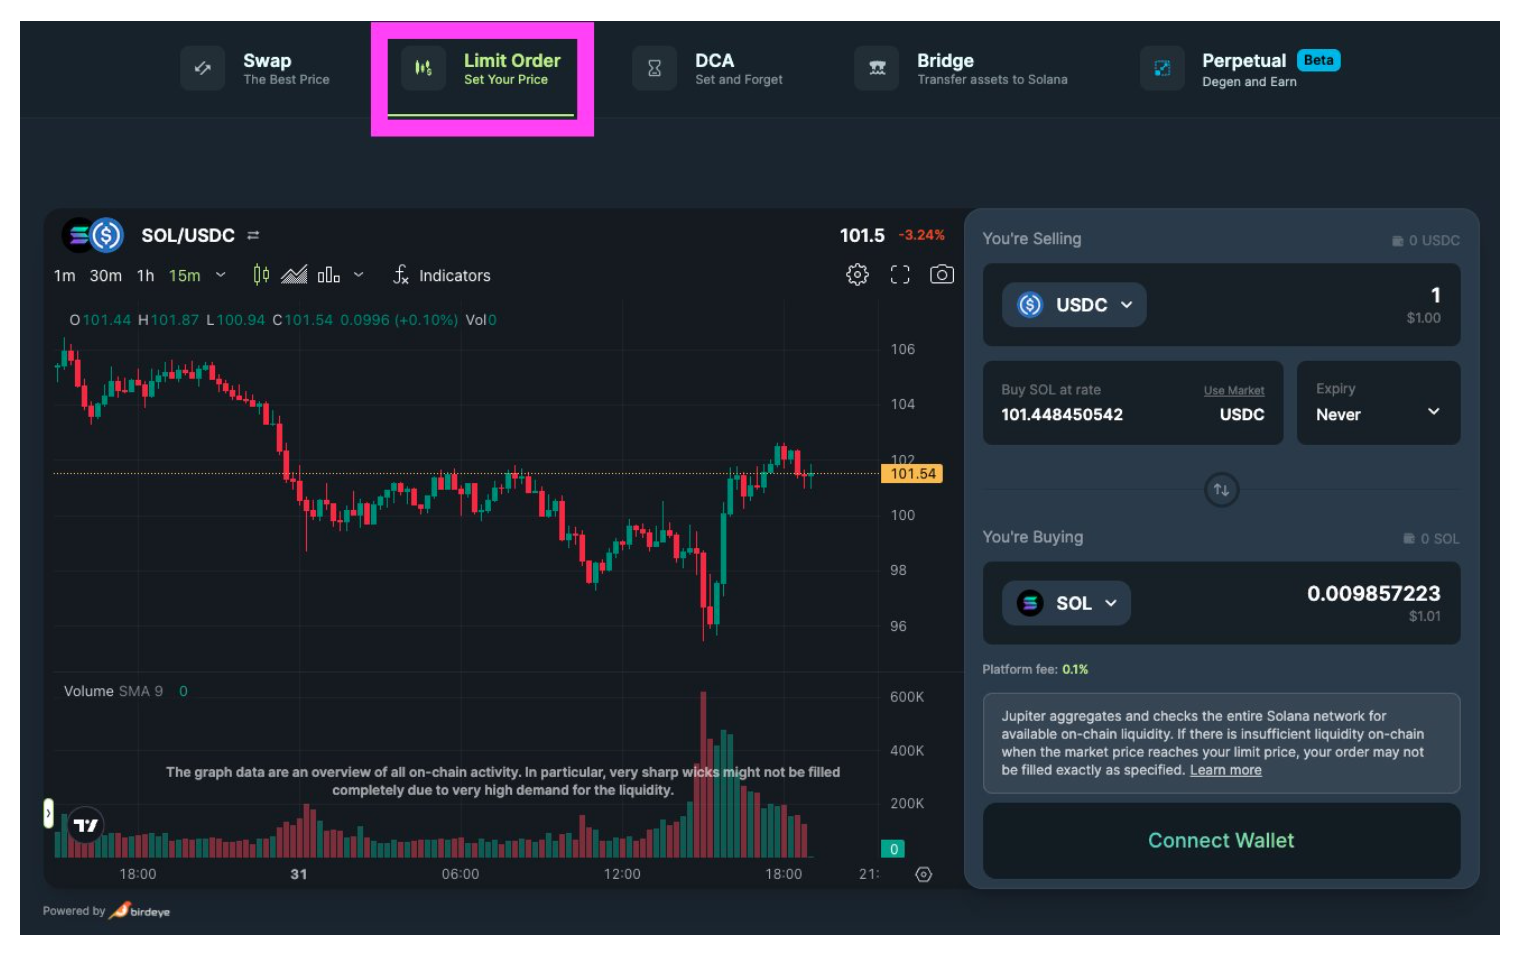
Task: Open the Bridge tab
Action: (x=961, y=69)
